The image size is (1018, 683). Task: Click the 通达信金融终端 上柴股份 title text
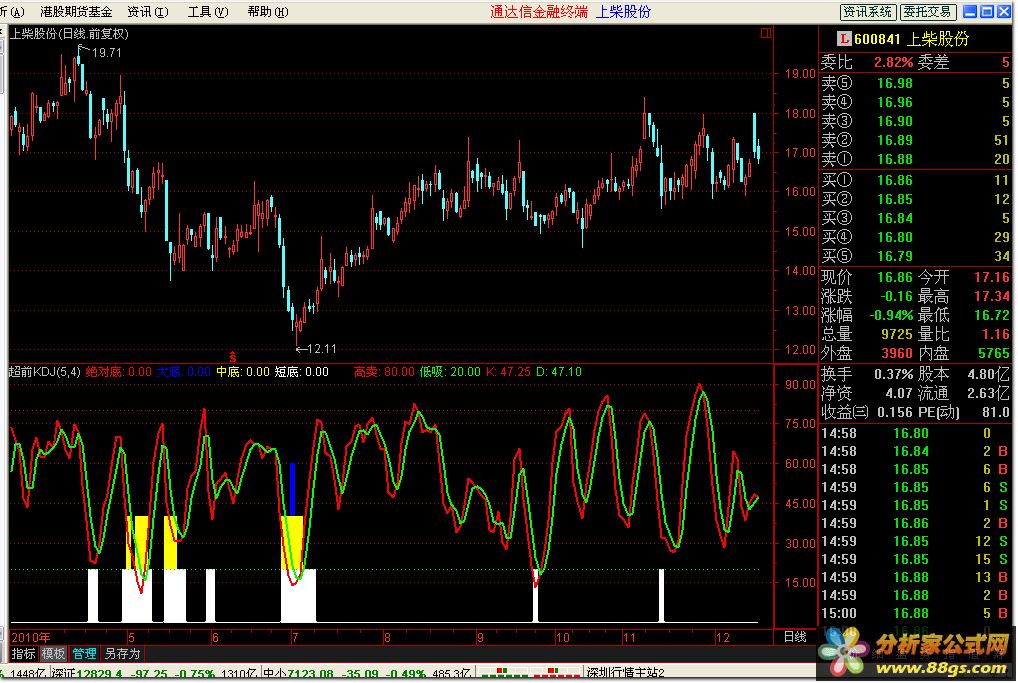point(570,12)
